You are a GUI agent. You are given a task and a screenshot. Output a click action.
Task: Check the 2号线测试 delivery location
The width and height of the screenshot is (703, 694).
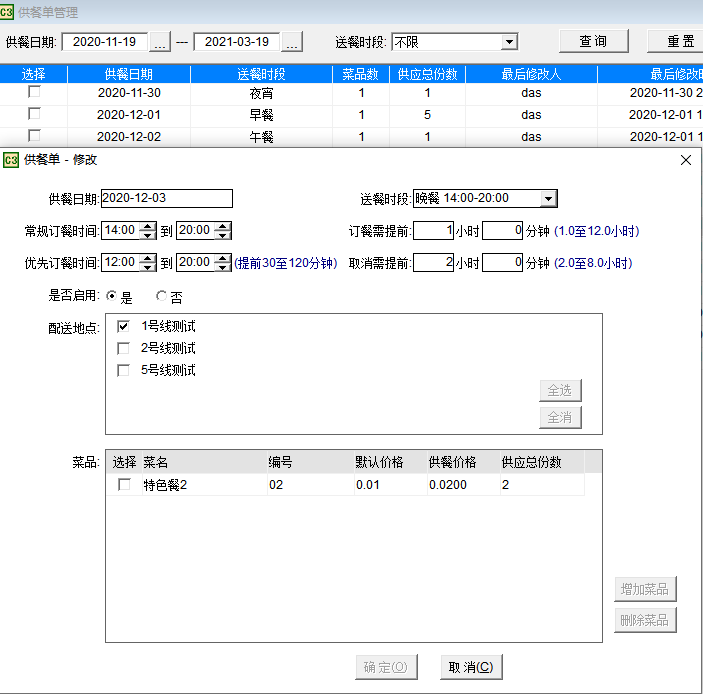pyautogui.click(x=124, y=348)
